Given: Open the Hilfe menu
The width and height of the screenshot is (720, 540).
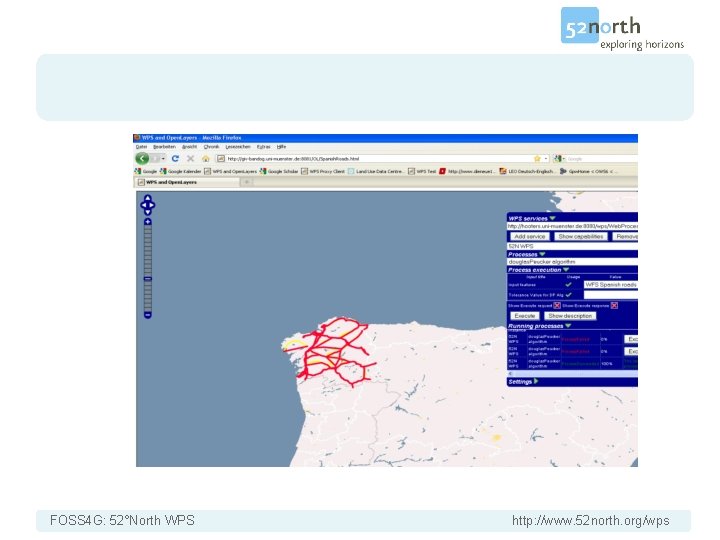Looking at the screenshot, I should point(281,146).
